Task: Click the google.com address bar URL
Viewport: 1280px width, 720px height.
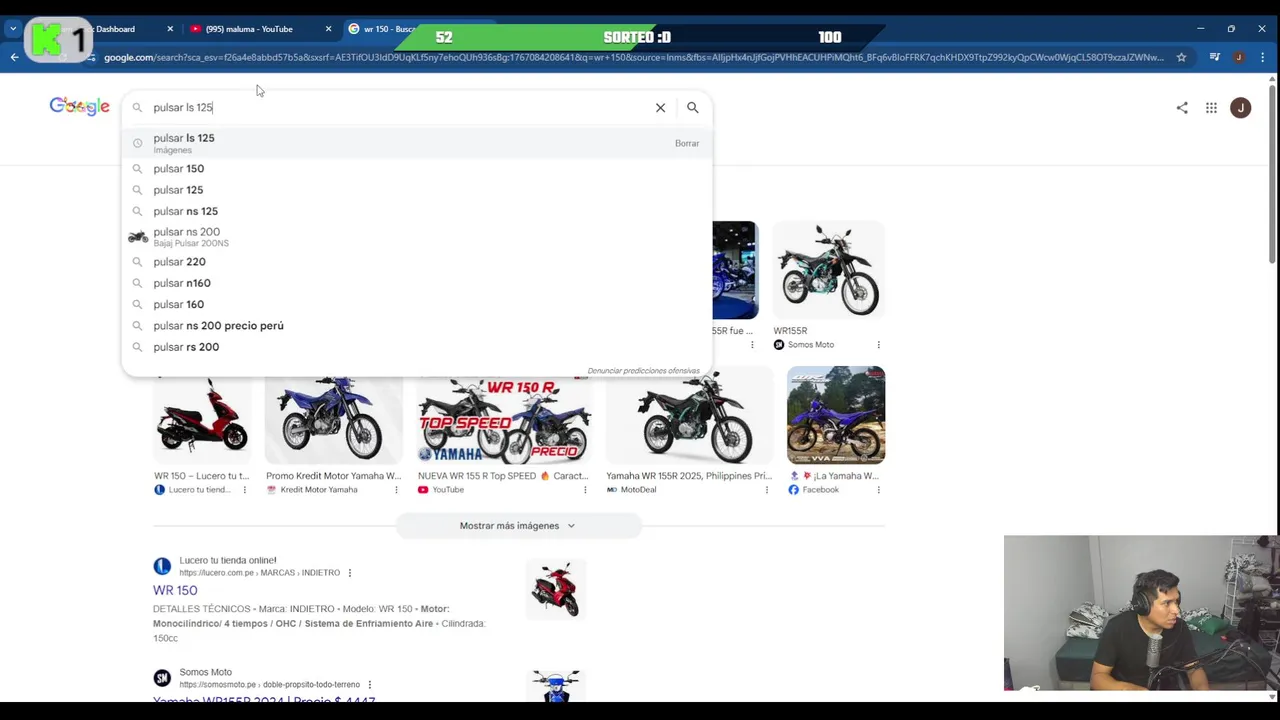Action: (x=634, y=57)
